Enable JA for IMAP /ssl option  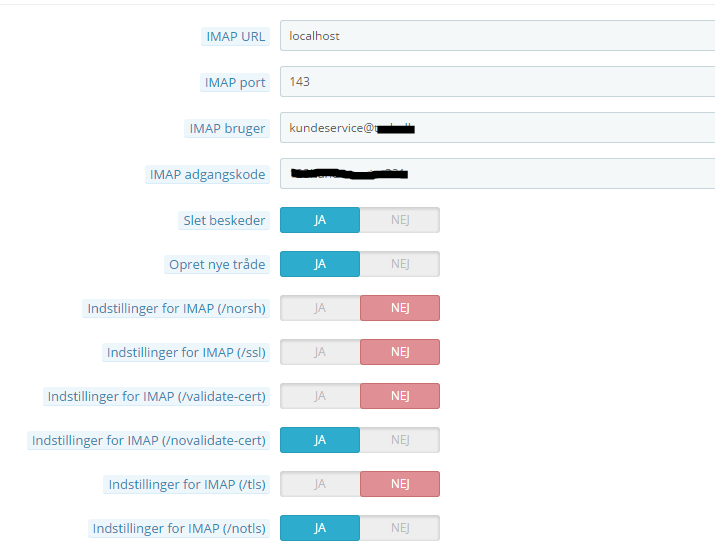point(320,352)
